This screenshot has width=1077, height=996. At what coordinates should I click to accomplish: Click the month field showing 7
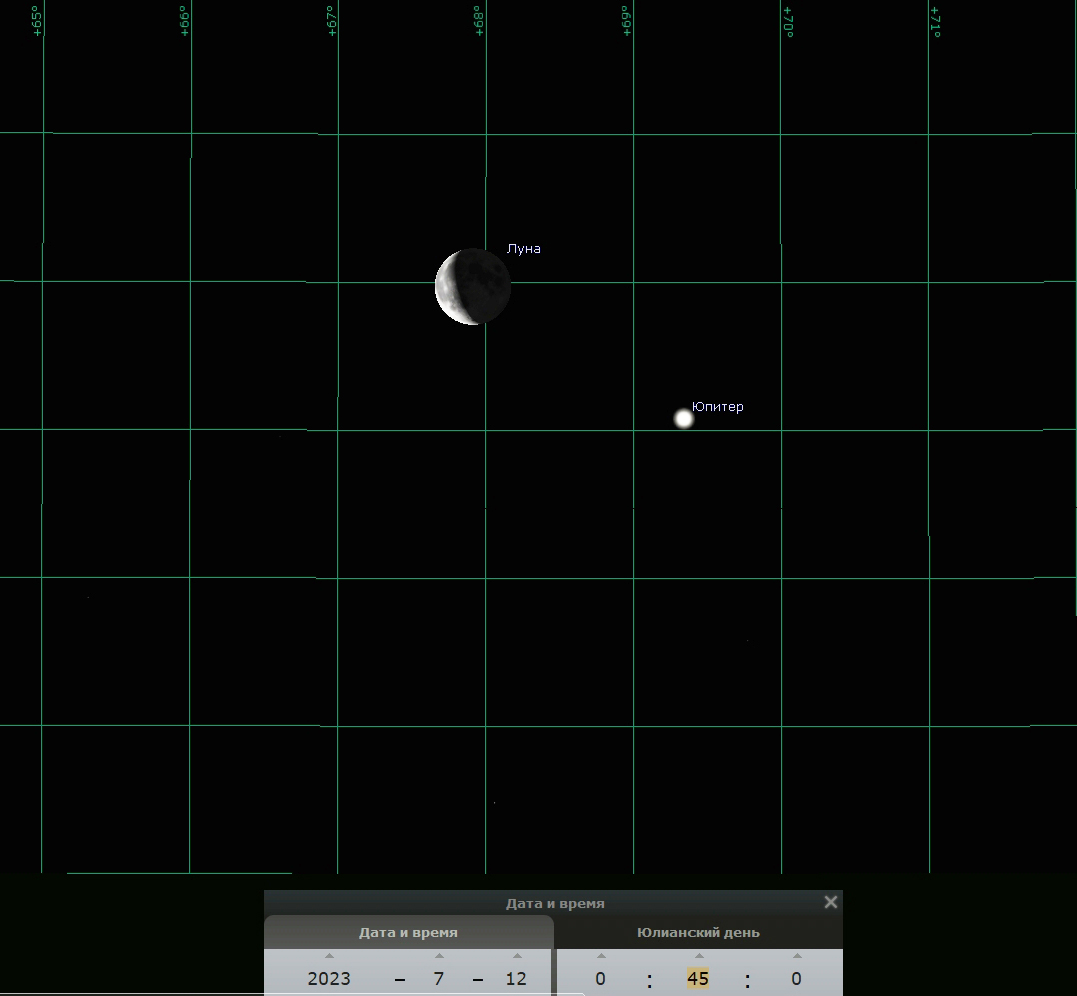click(439, 978)
